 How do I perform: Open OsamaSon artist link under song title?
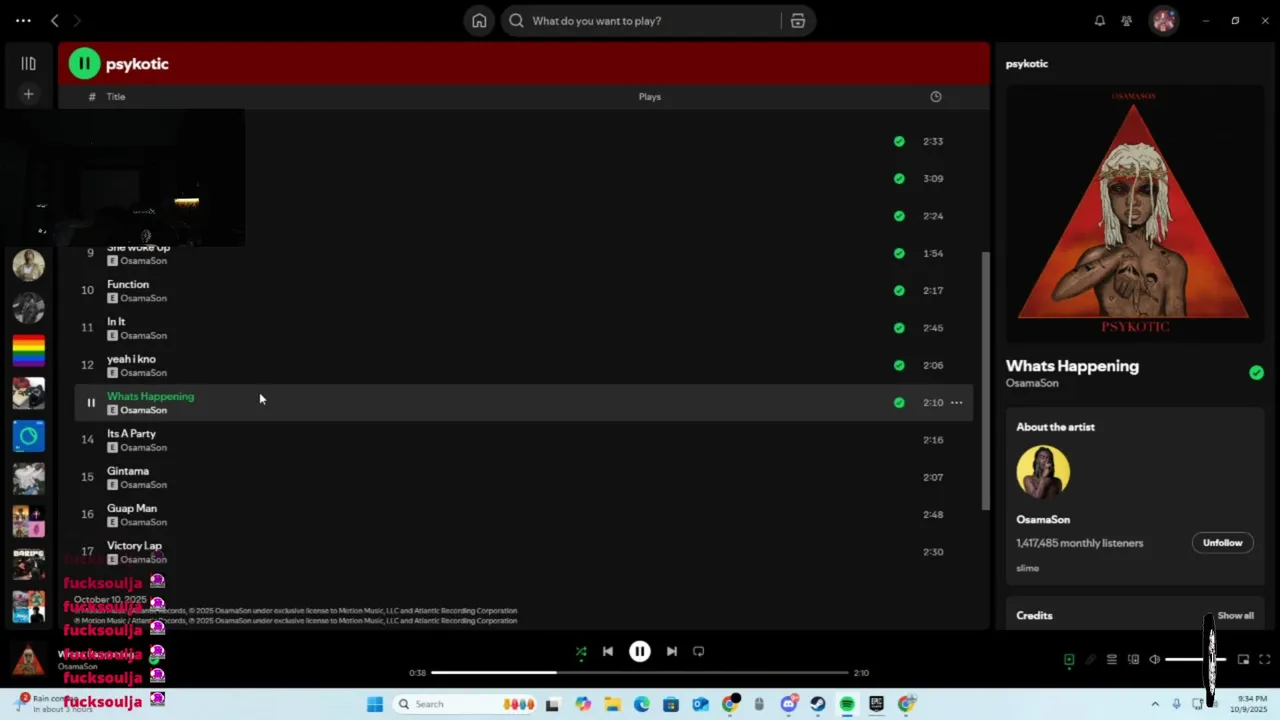click(x=1032, y=383)
